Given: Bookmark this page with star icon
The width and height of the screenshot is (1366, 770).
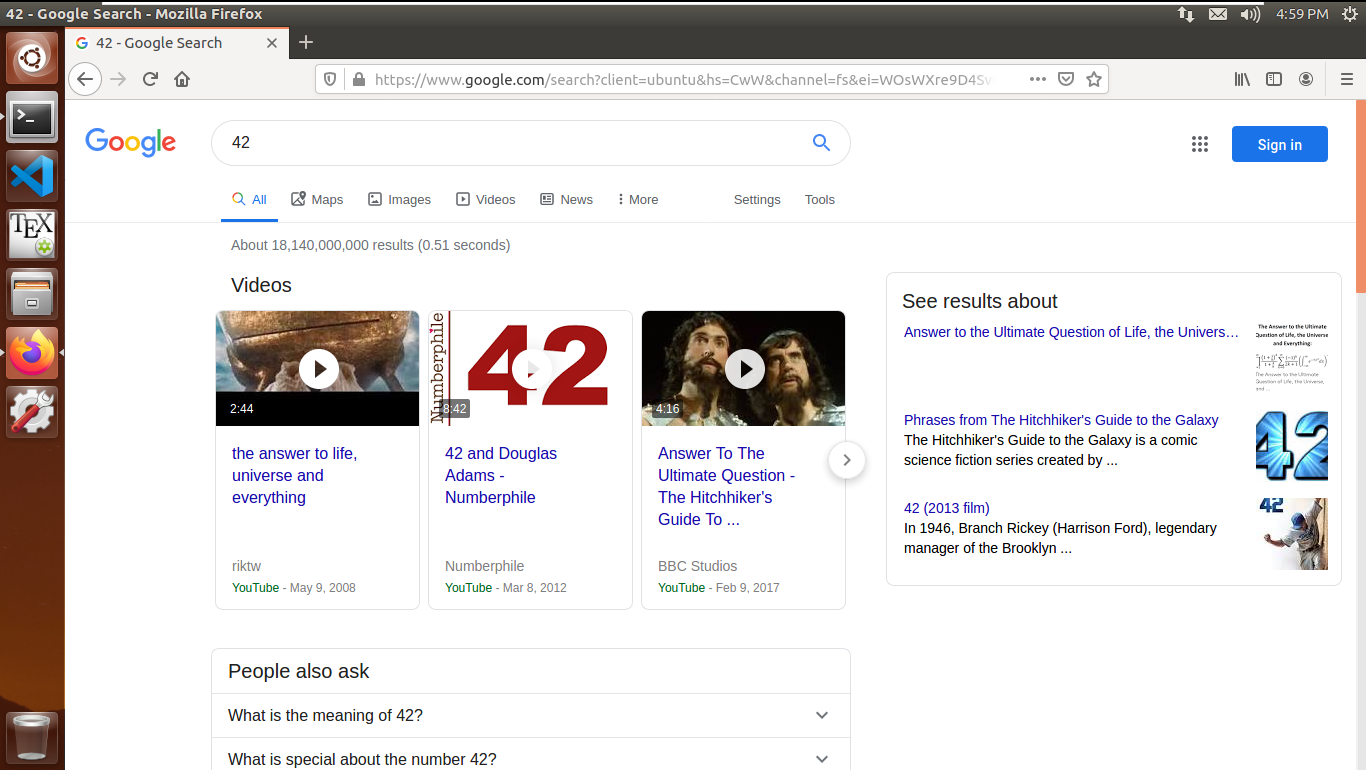Looking at the screenshot, I should [1094, 79].
